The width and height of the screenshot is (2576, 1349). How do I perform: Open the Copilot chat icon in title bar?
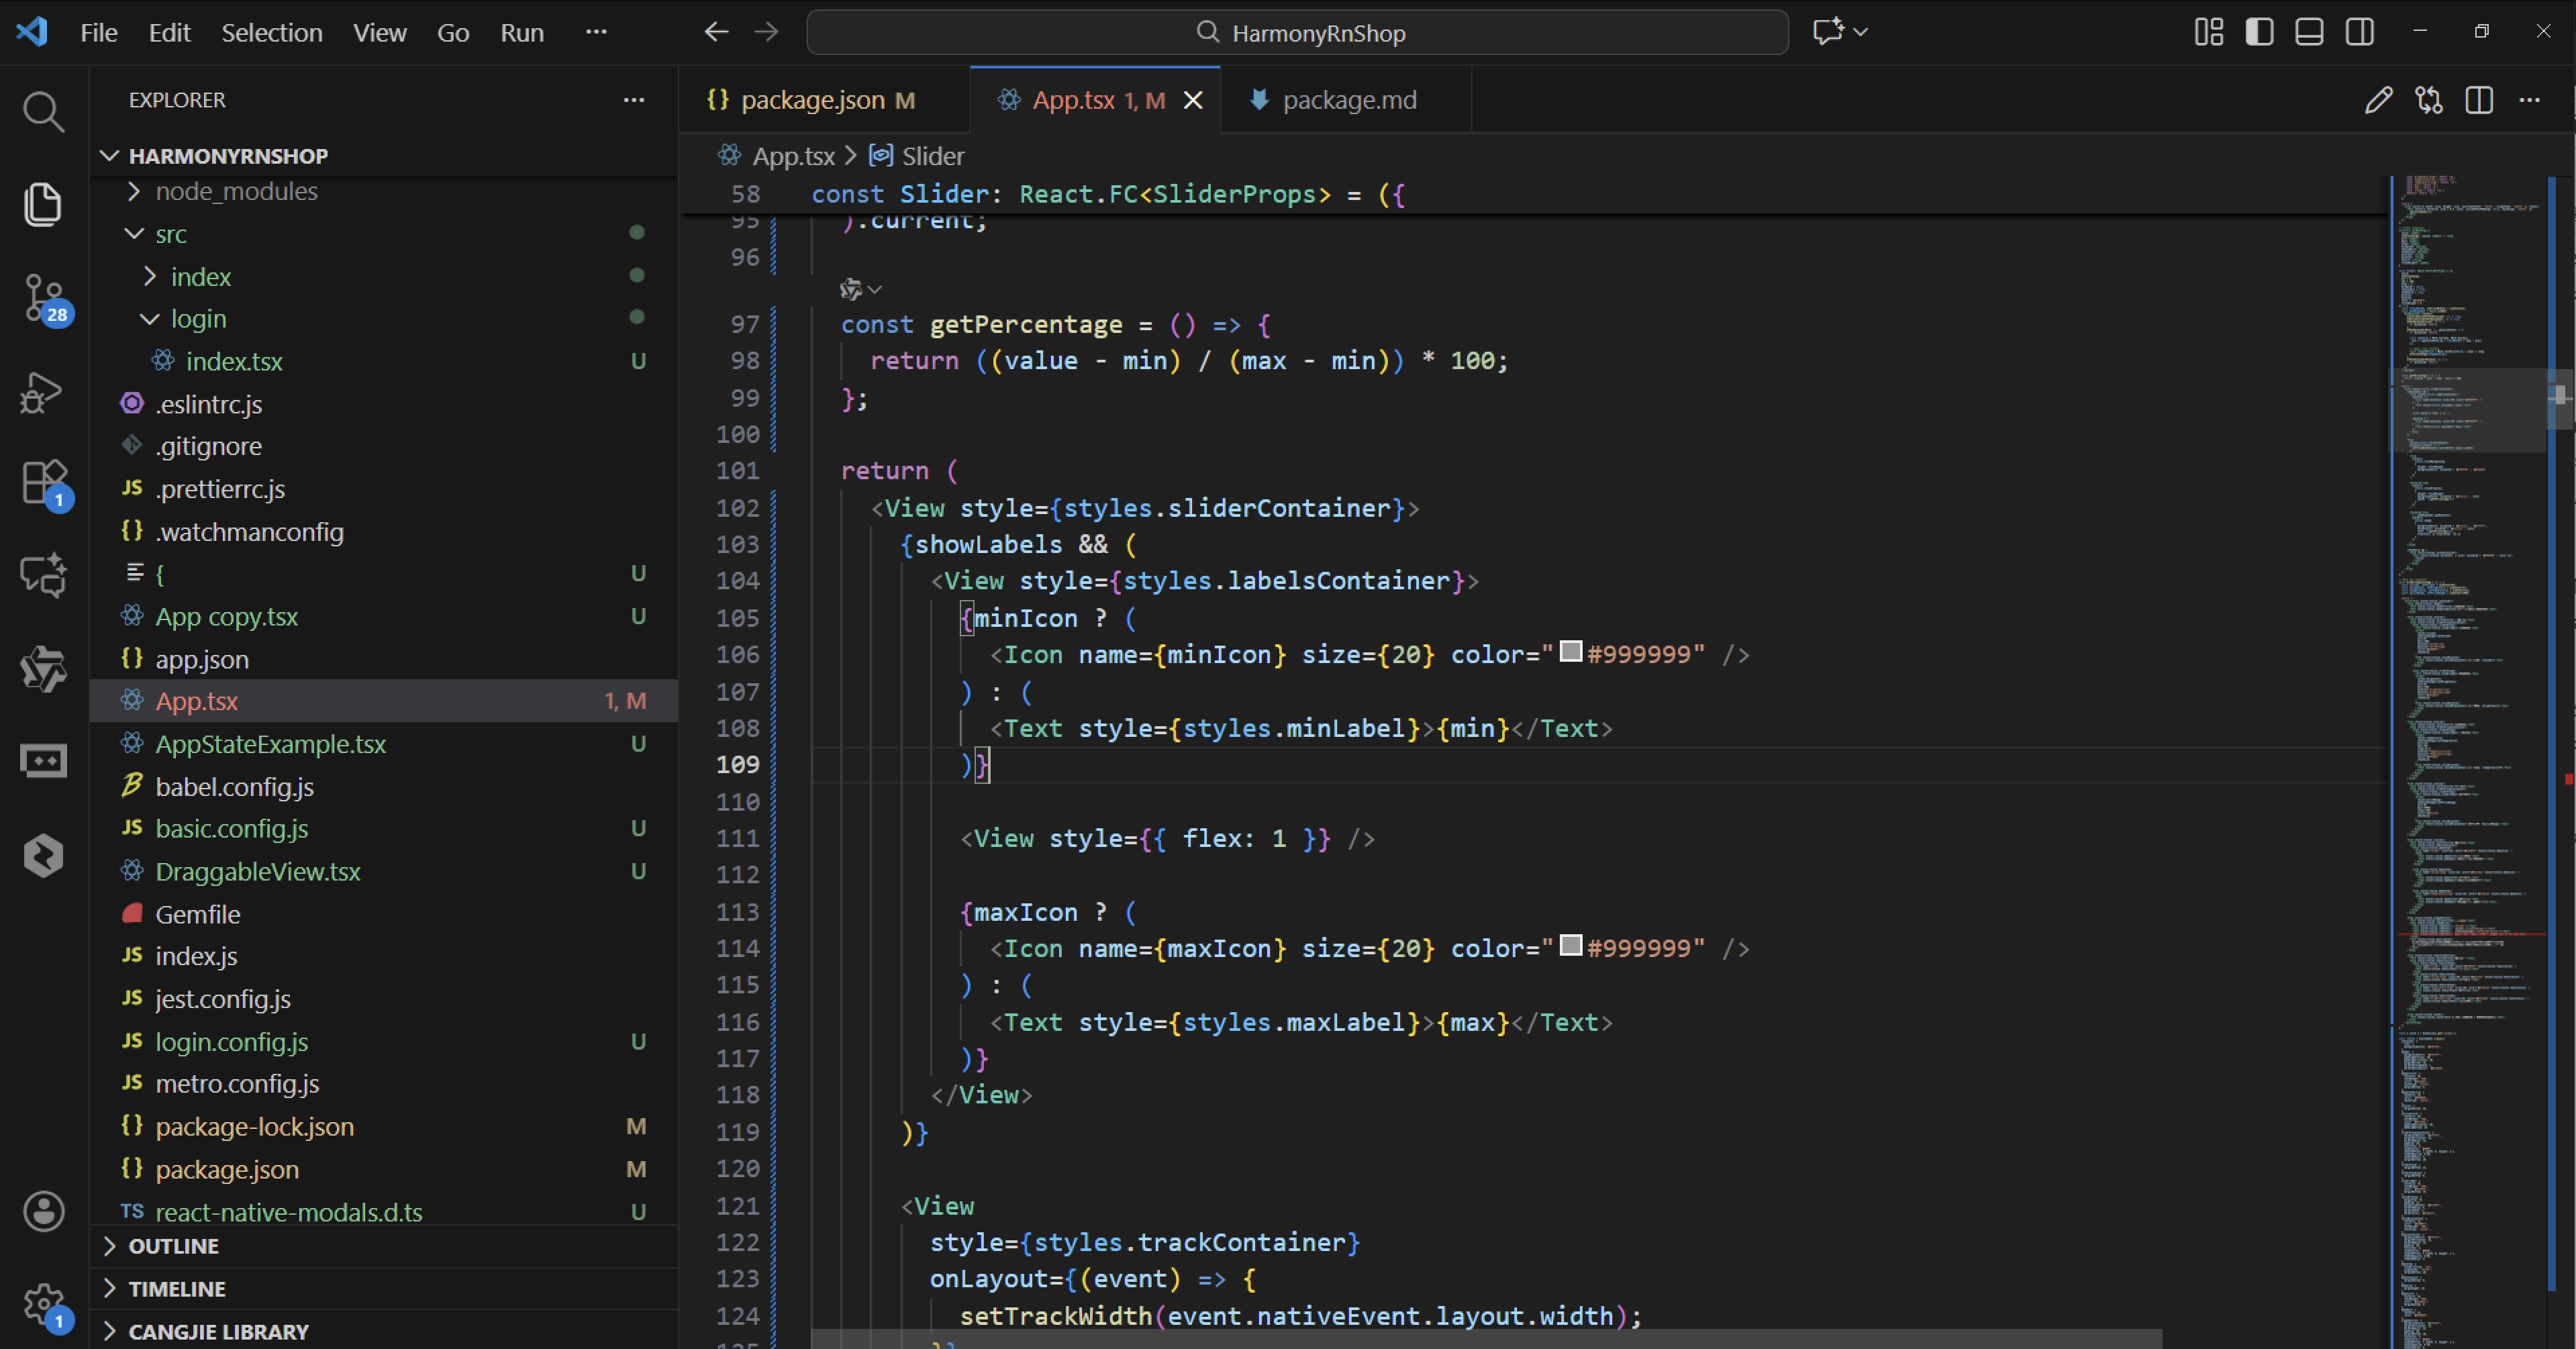tap(1828, 32)
